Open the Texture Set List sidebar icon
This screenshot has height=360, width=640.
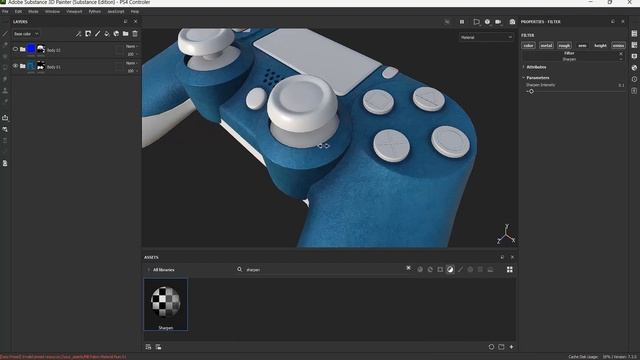pos(634,33)
